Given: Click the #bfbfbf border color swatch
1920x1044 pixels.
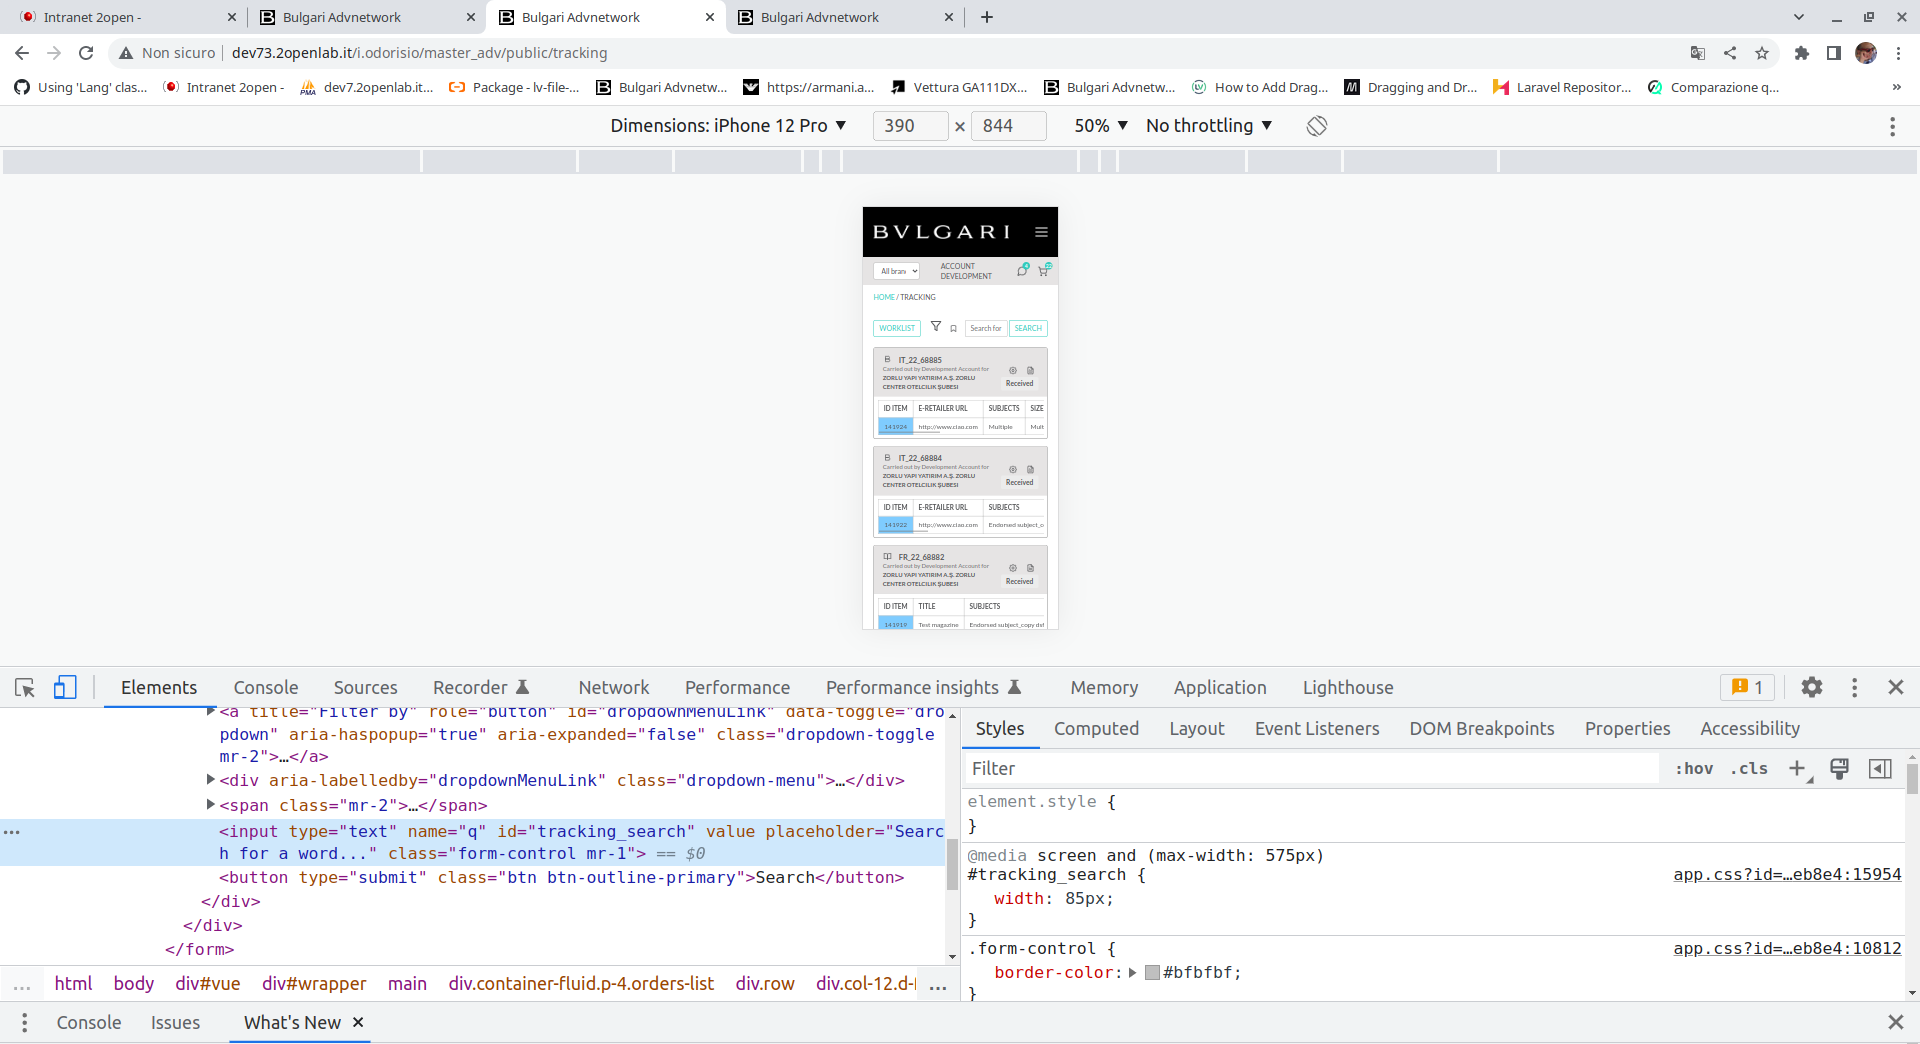Looking at the screenshot, I should [x=1152, y=973].
